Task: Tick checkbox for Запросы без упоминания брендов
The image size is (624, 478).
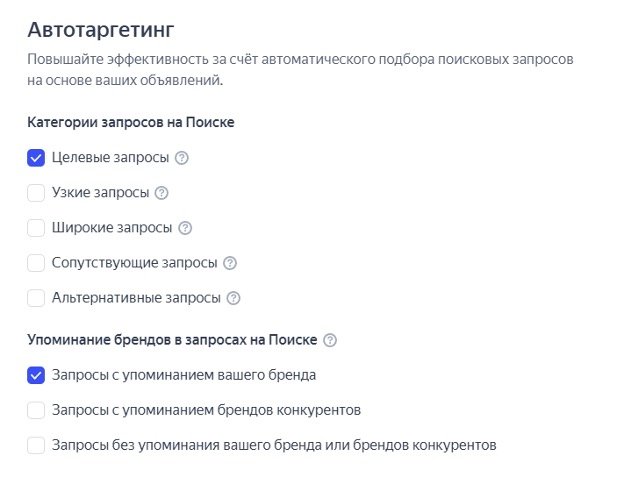Action: [x=36, y=445]
